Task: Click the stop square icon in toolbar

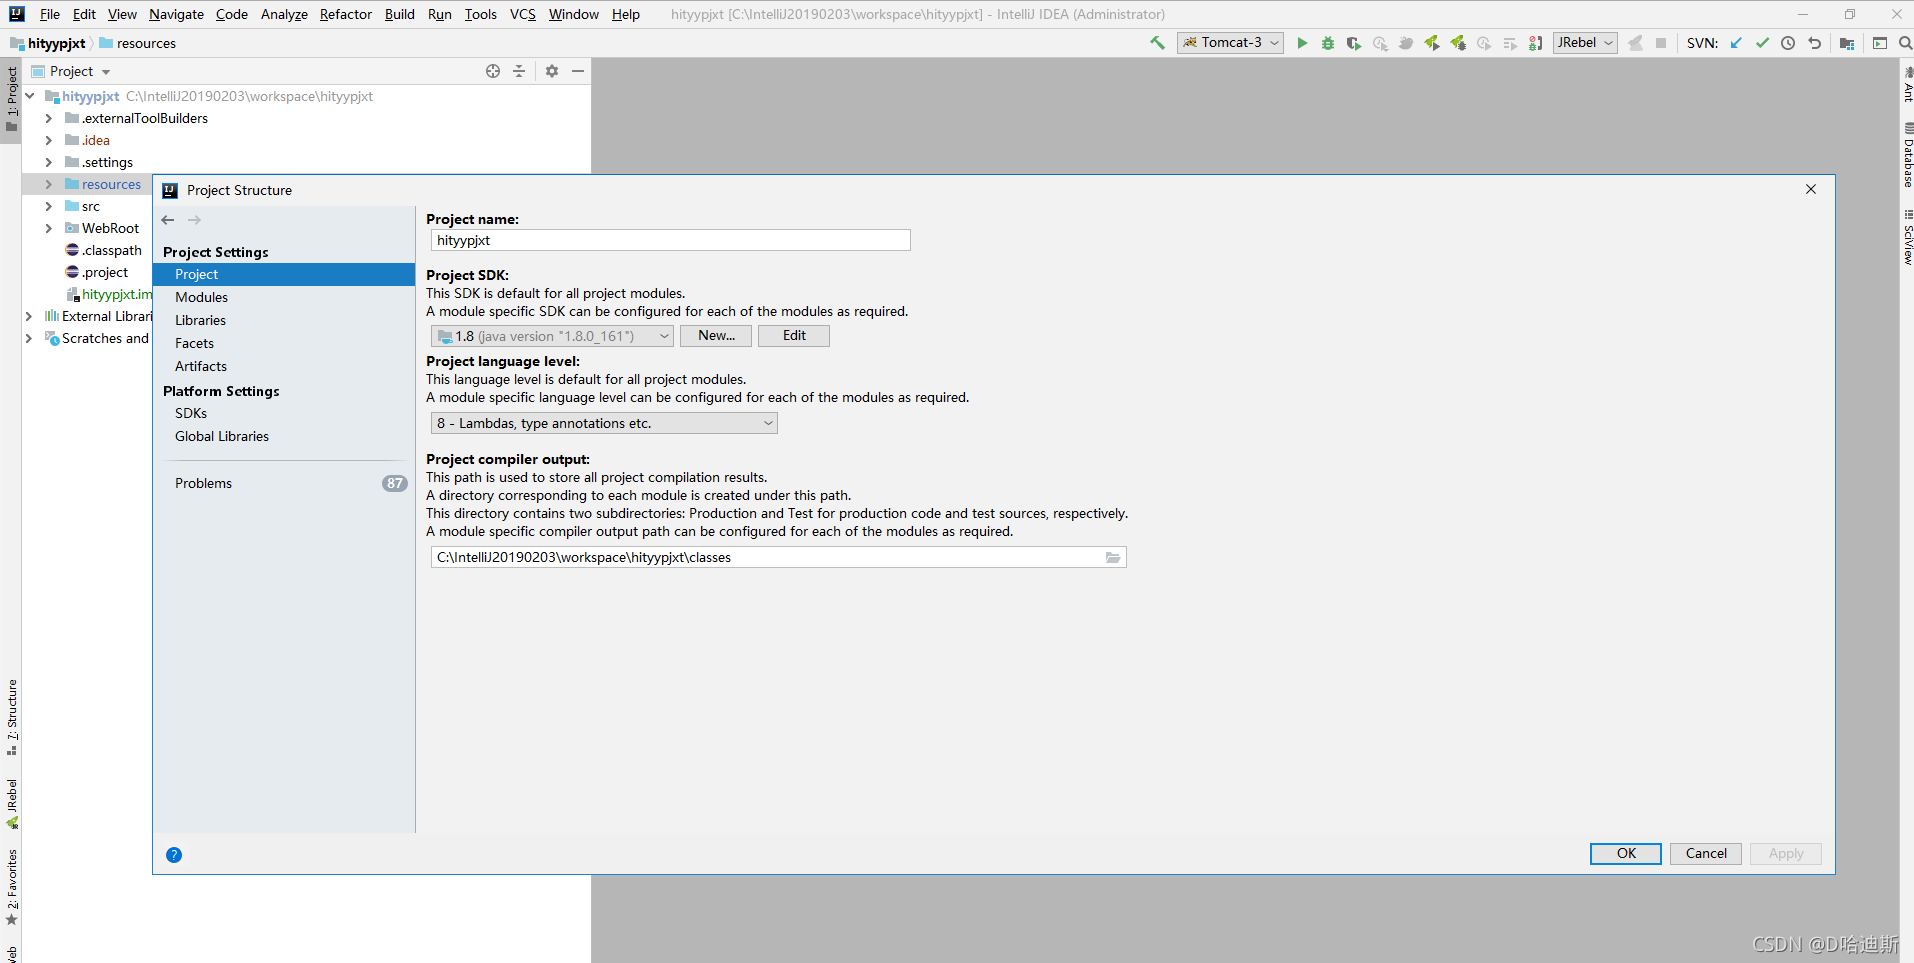Action: click(x=1661, y=43)
